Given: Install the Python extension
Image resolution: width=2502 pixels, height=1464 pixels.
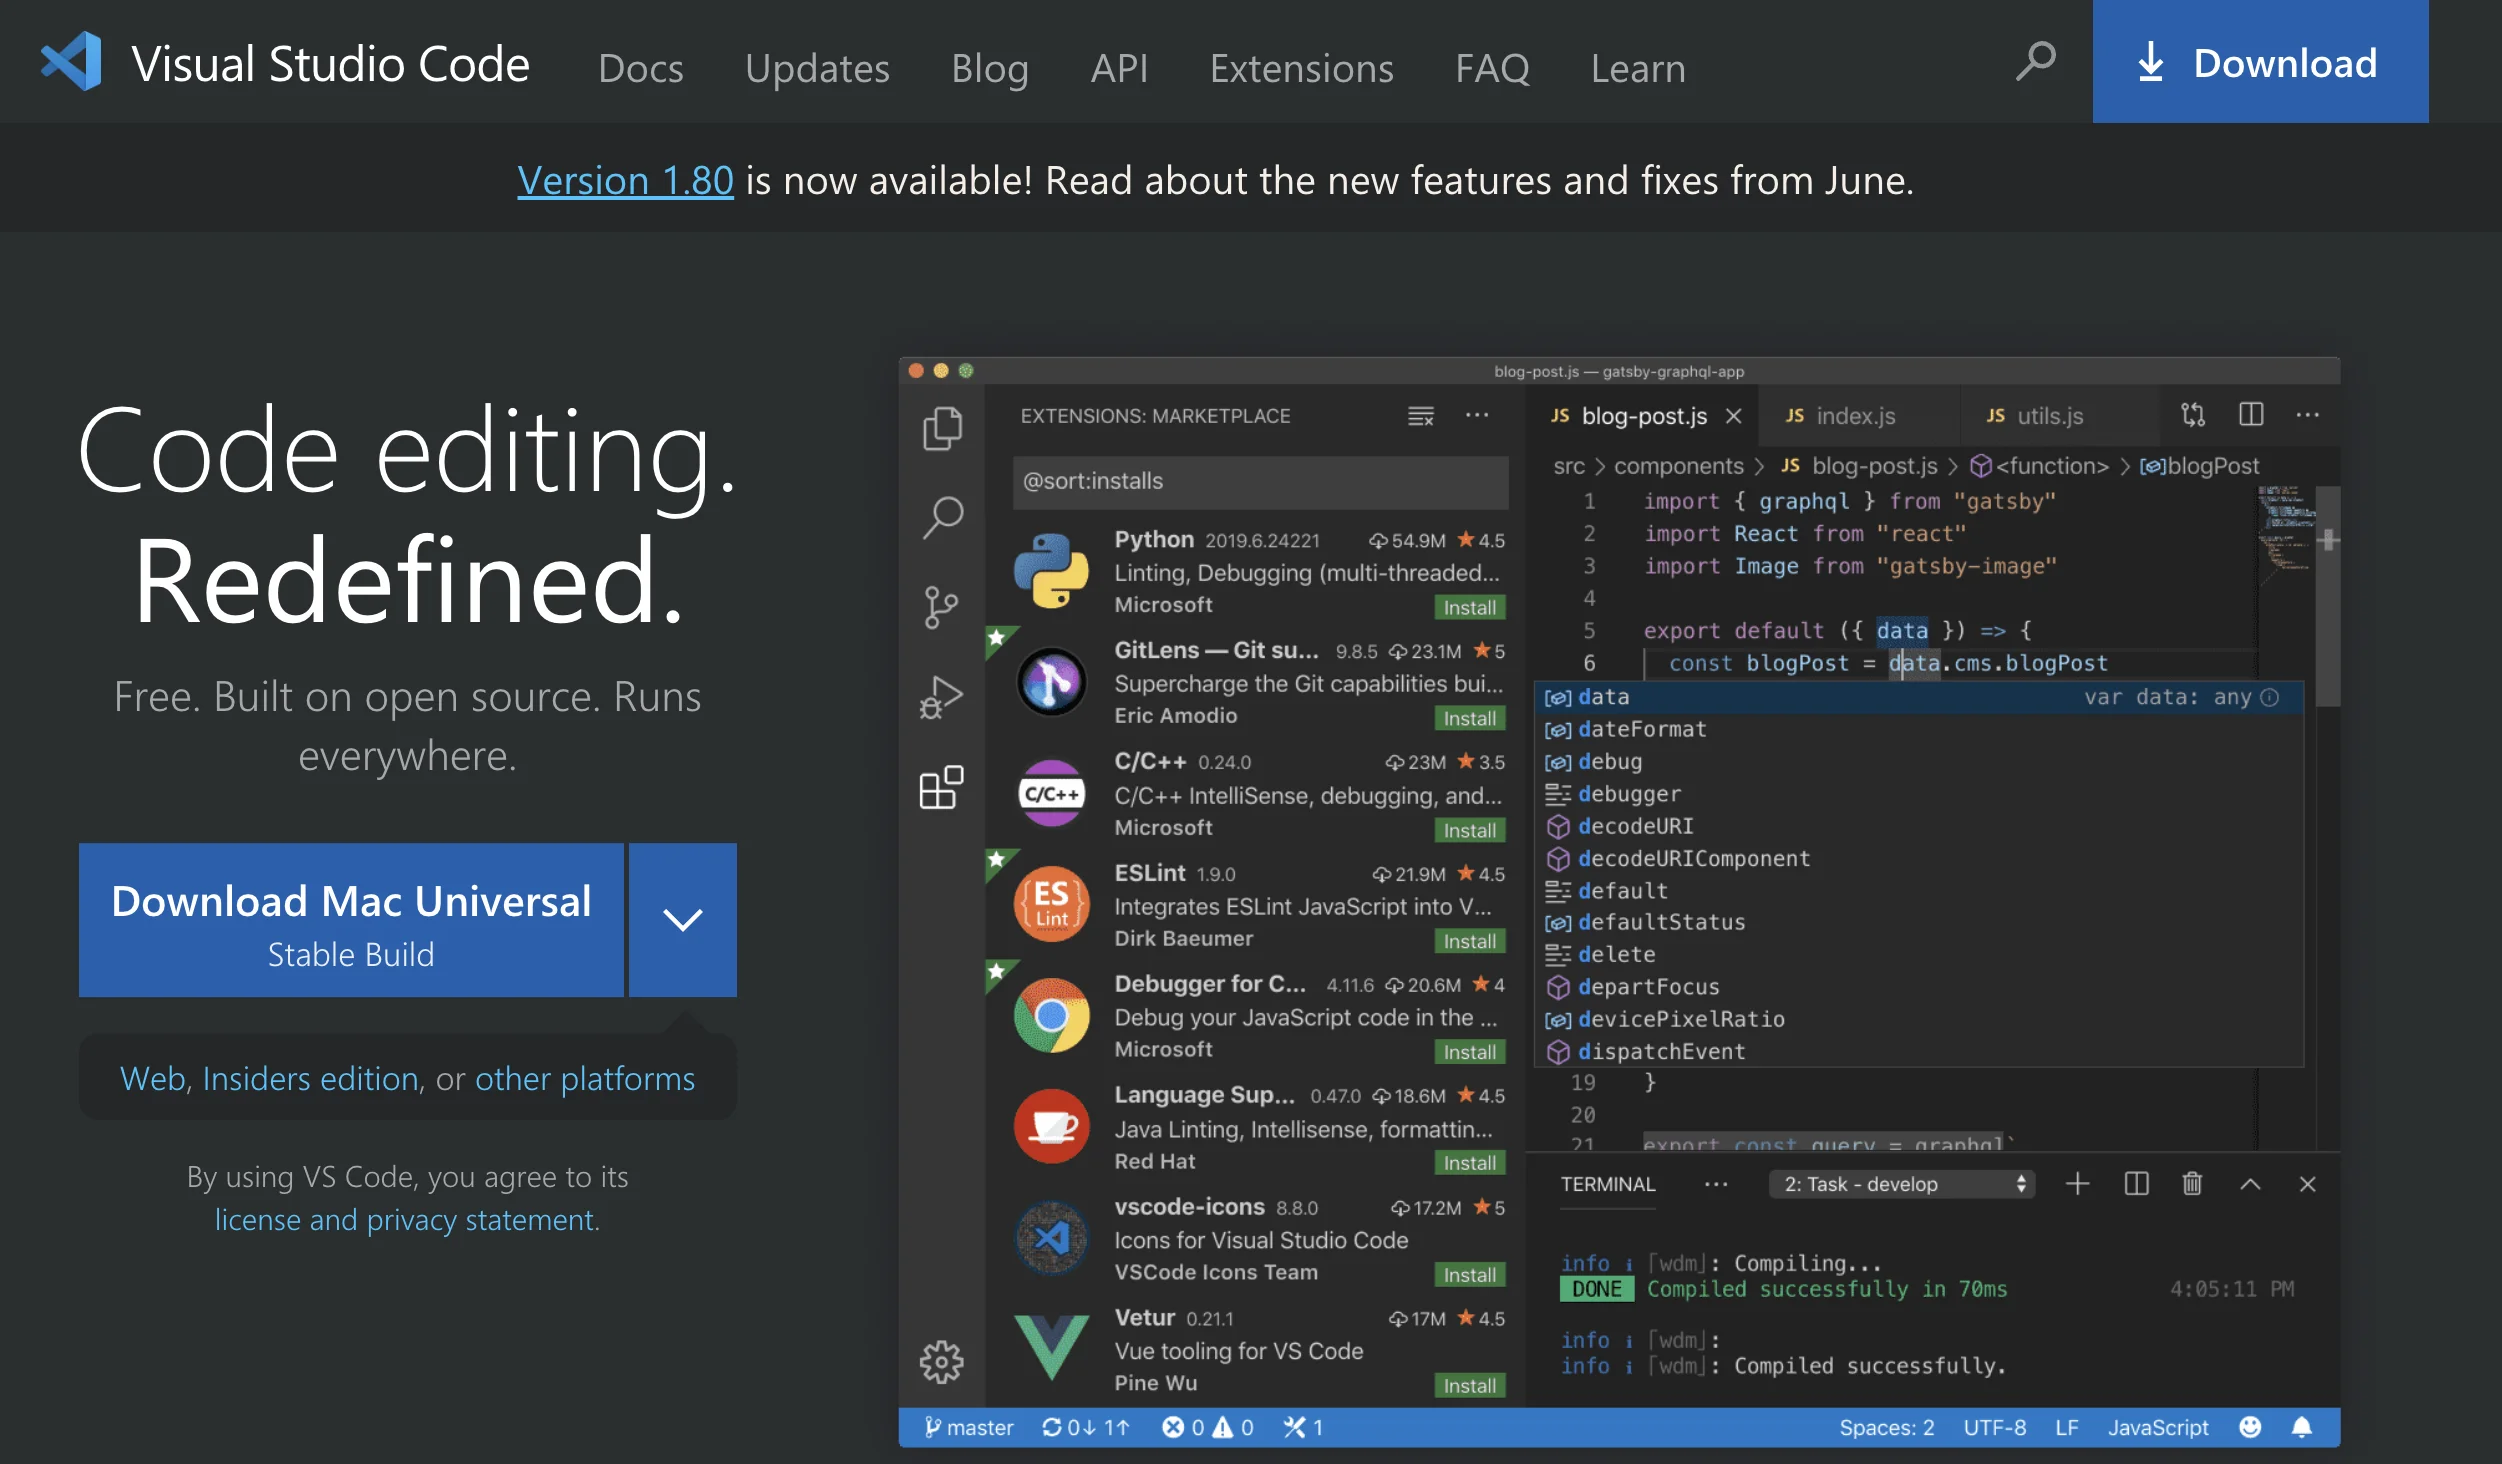Looking at the screenshot, I should 1469,607.
